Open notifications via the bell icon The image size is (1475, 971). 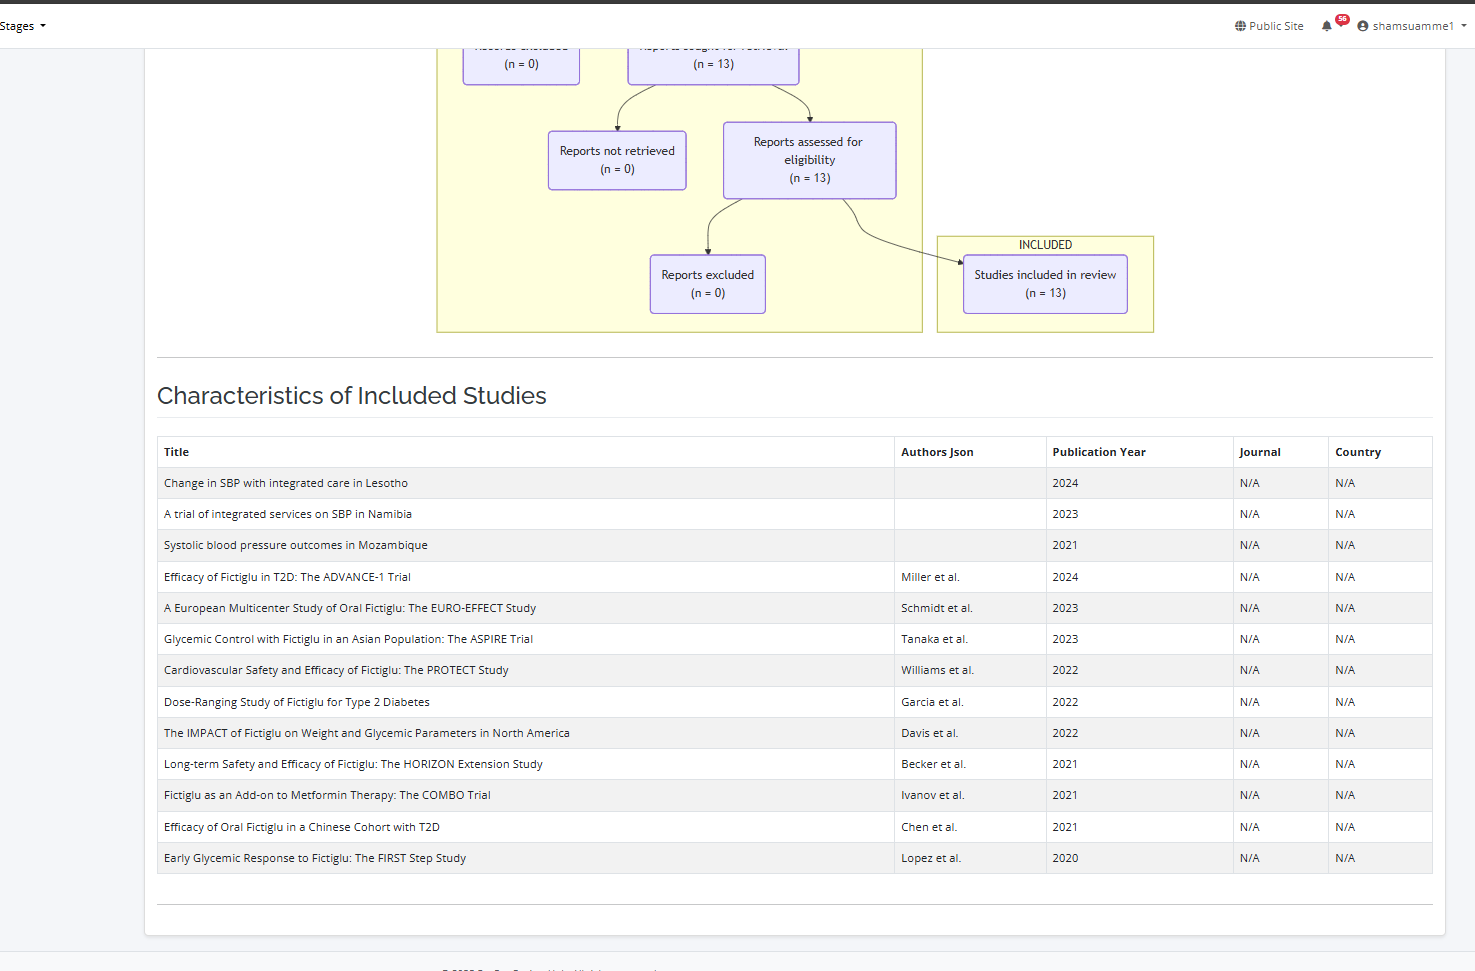tap(1327, 26)
